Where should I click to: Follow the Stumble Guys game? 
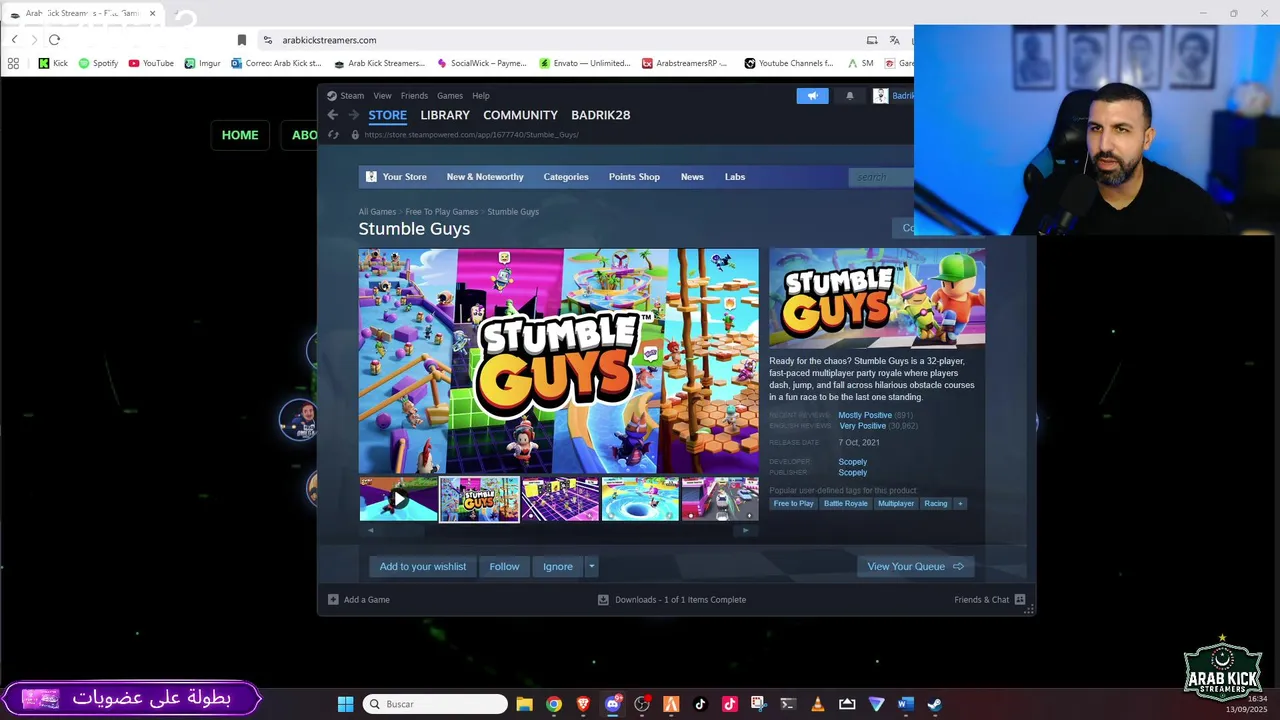tap(504, 567)
